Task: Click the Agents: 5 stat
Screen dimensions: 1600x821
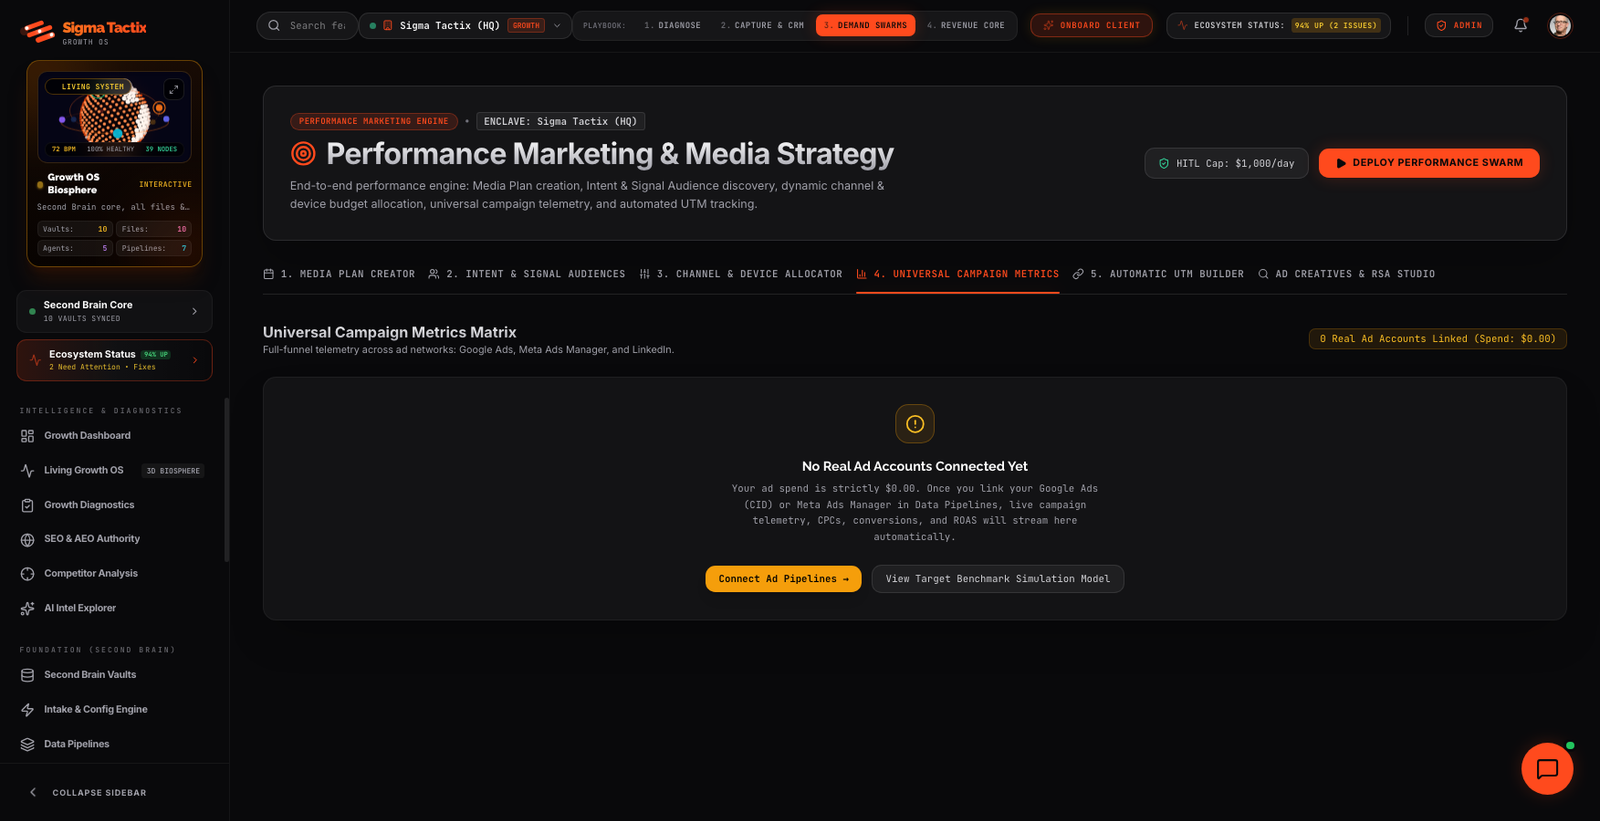Action: tap(75, 248)
